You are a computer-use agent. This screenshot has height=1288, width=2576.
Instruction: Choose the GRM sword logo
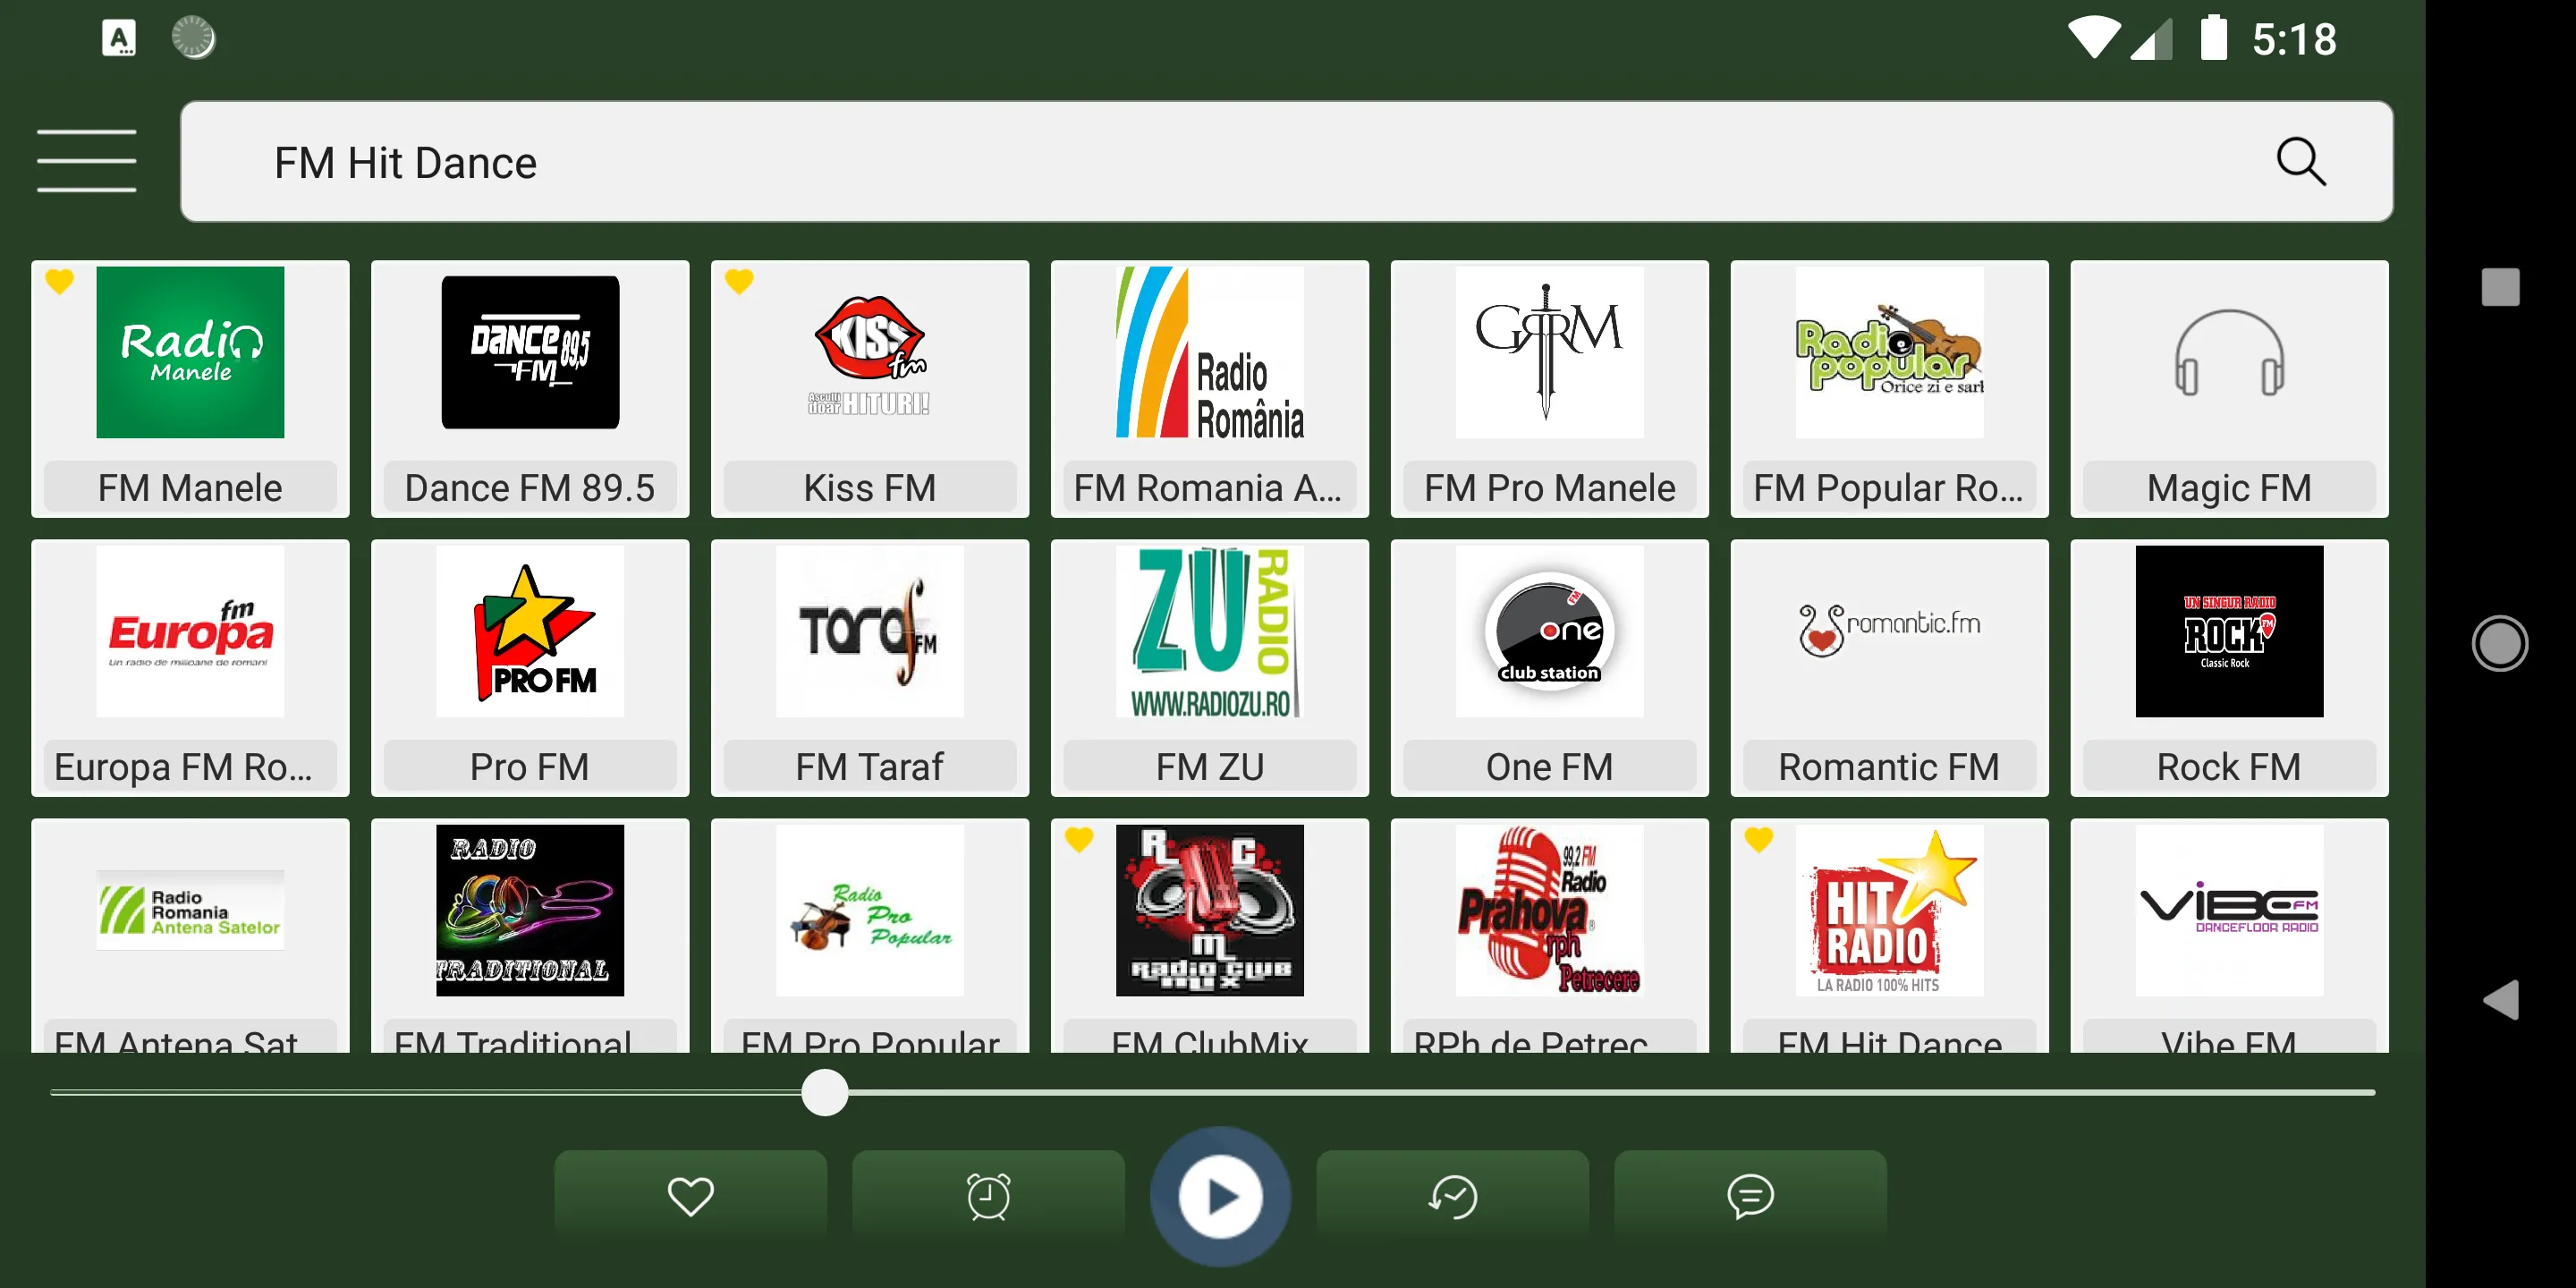1549,352
